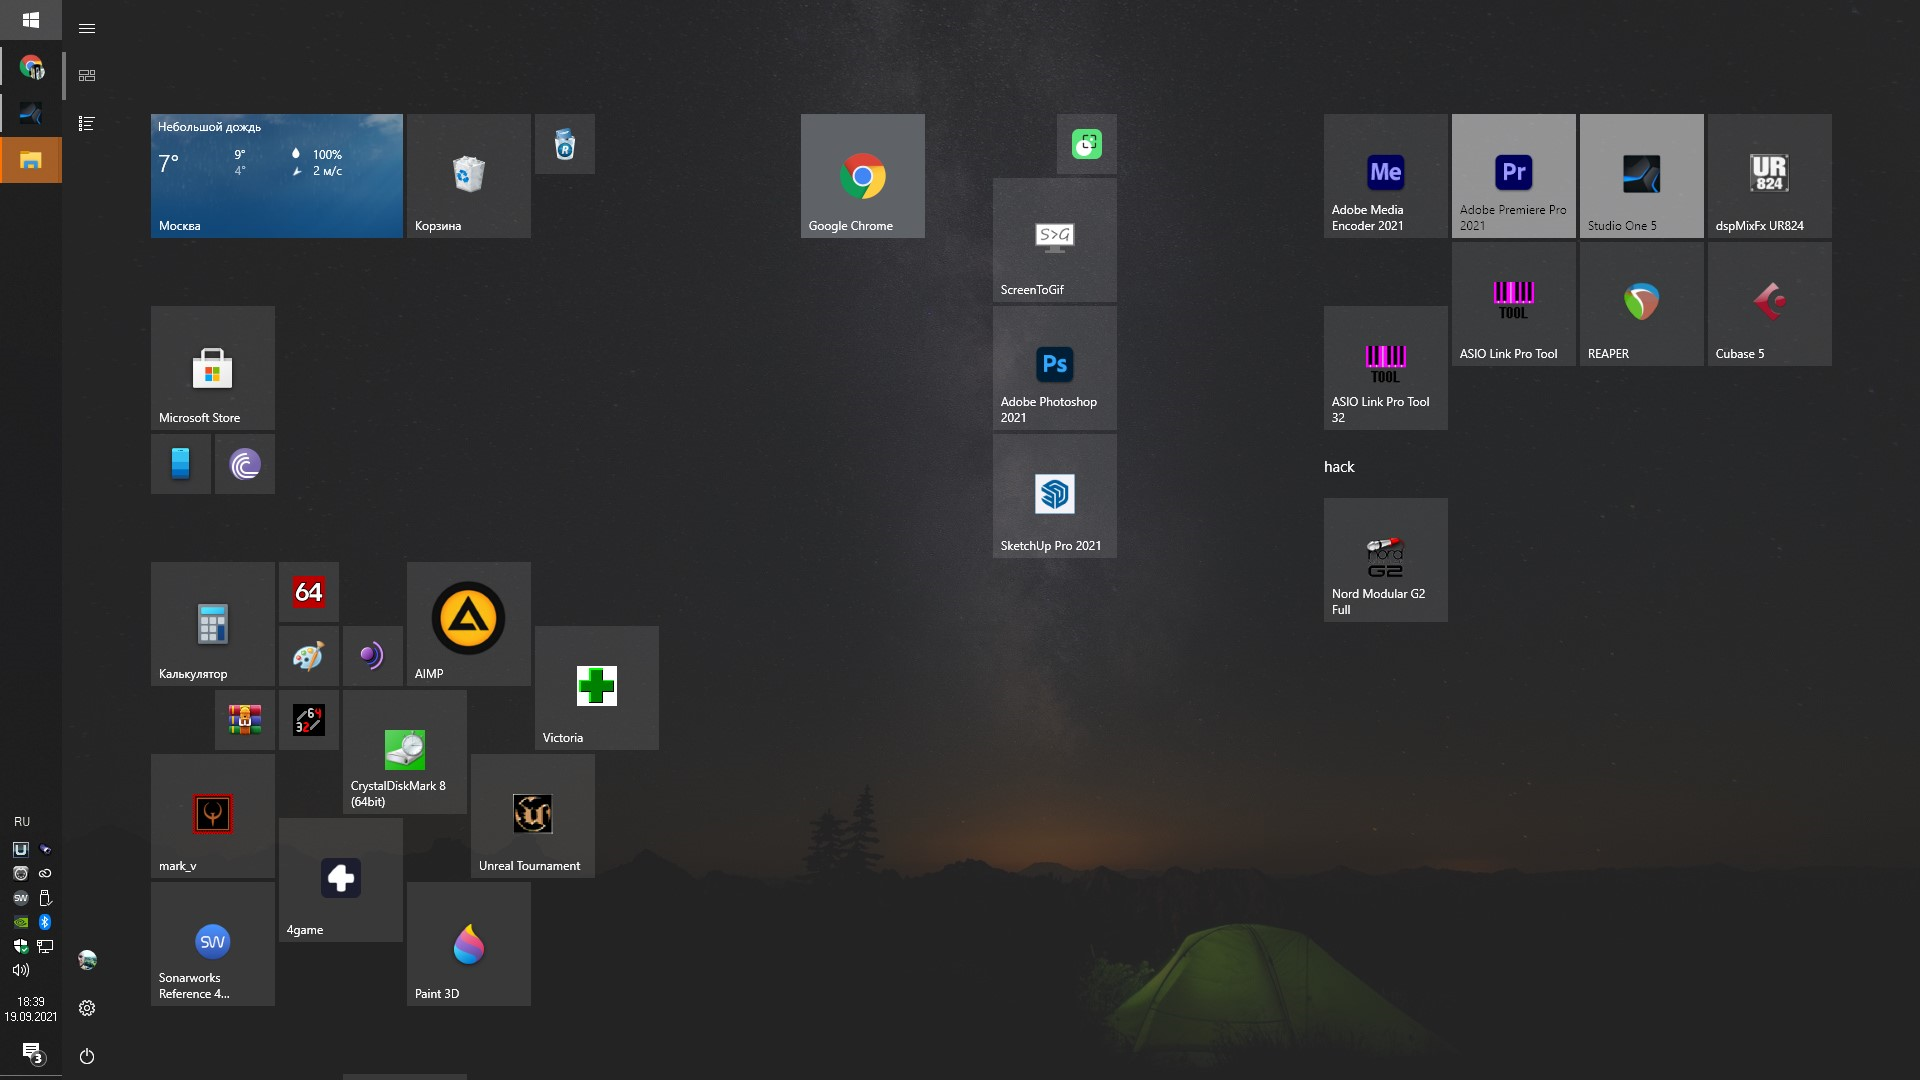
Task: Launch the AIMP player tile
Action: [468, 624]
